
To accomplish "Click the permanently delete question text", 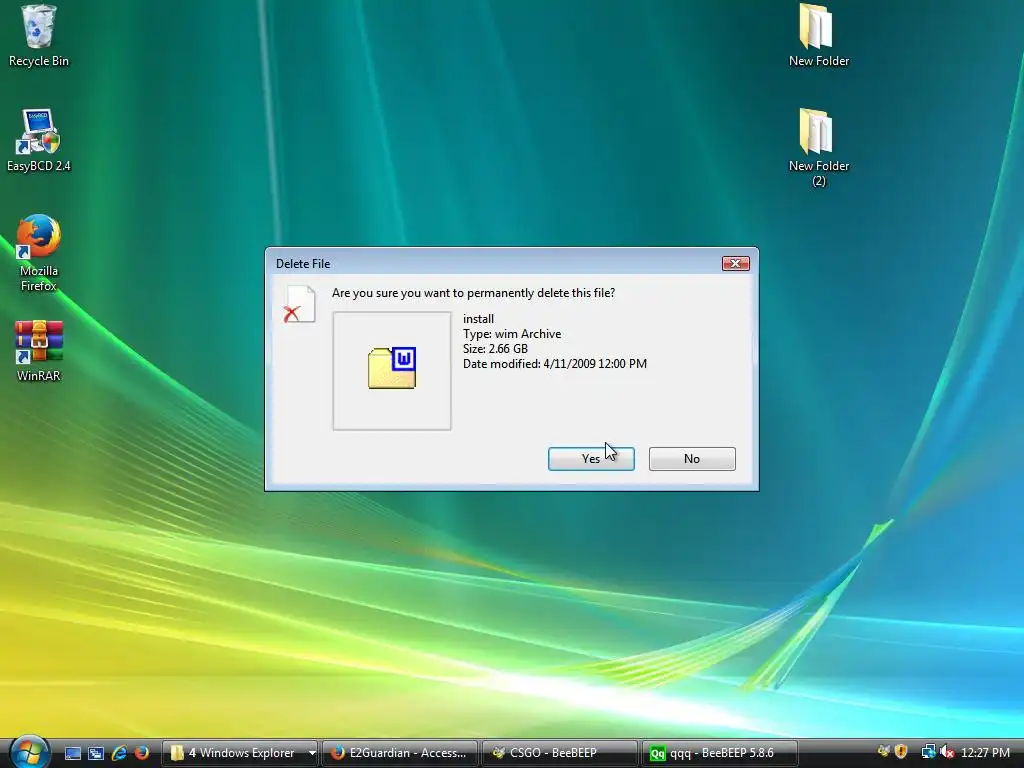I will click(x=473, y=293).
